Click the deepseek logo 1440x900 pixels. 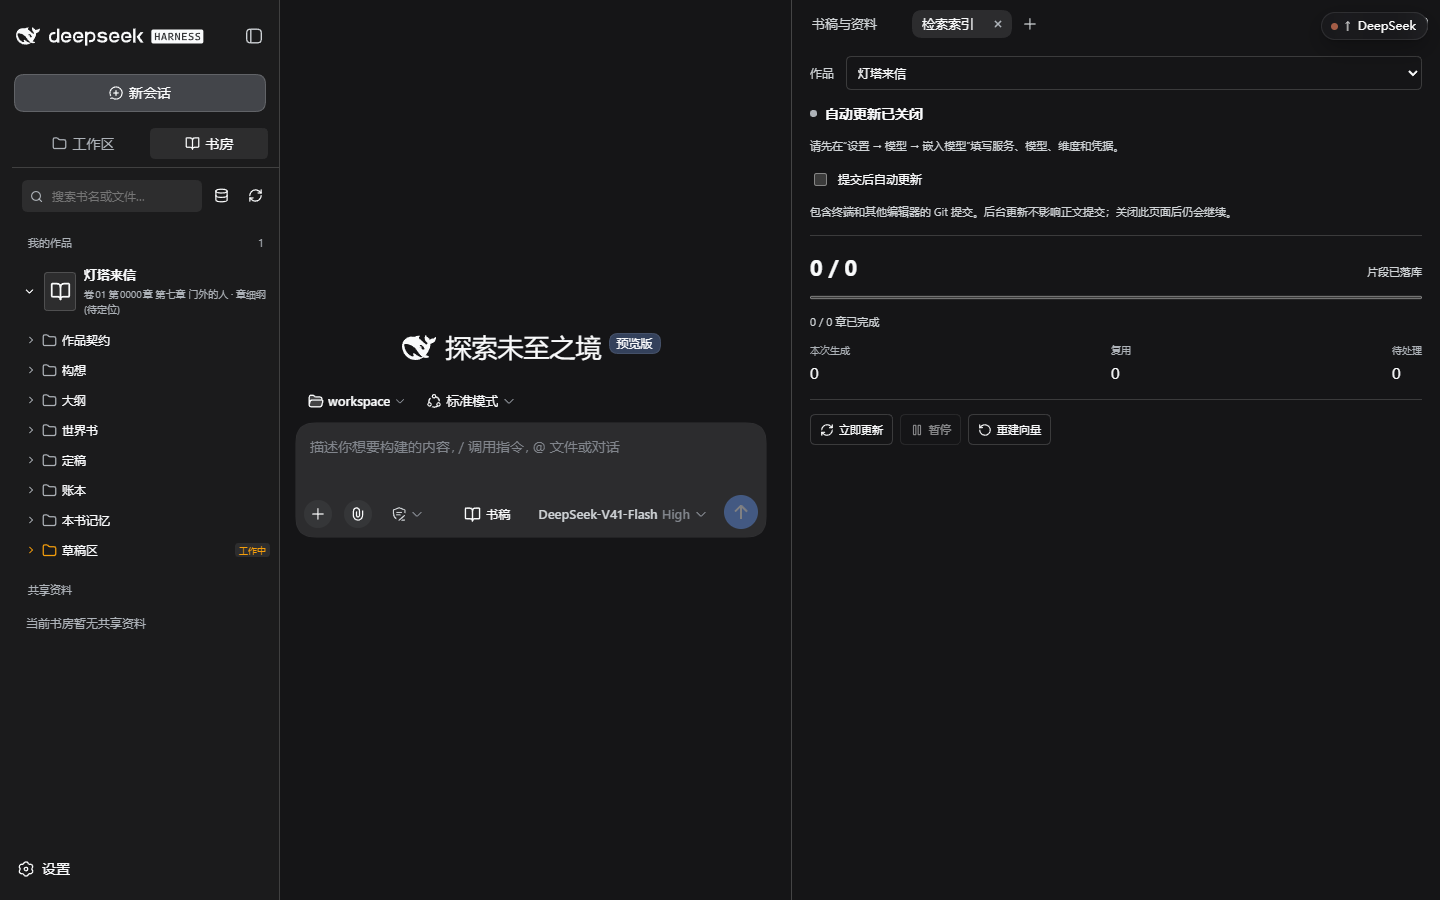110,36
